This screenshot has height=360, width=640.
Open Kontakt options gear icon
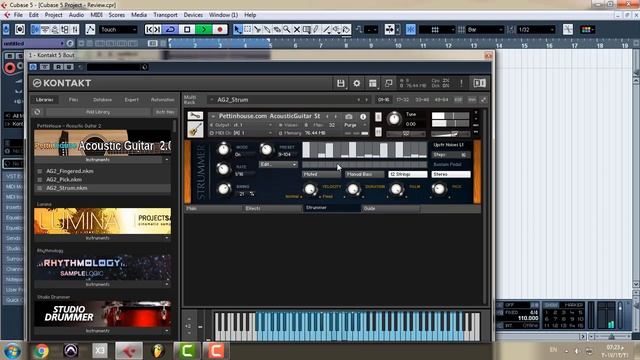356,83
